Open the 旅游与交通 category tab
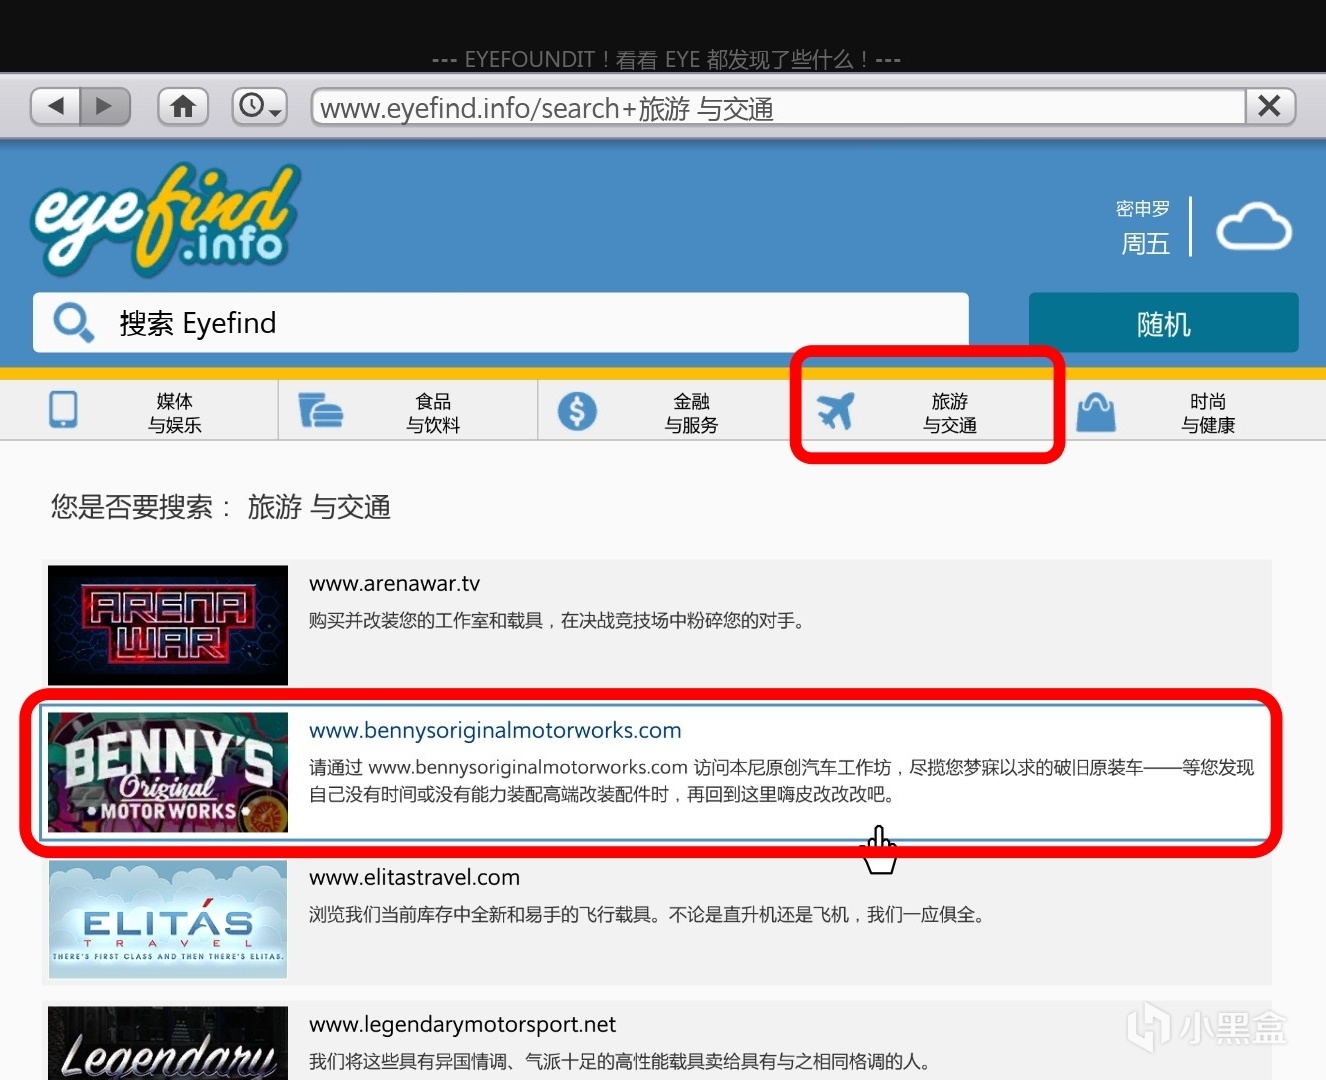The image size is (1326, 1080). [927, 411]
